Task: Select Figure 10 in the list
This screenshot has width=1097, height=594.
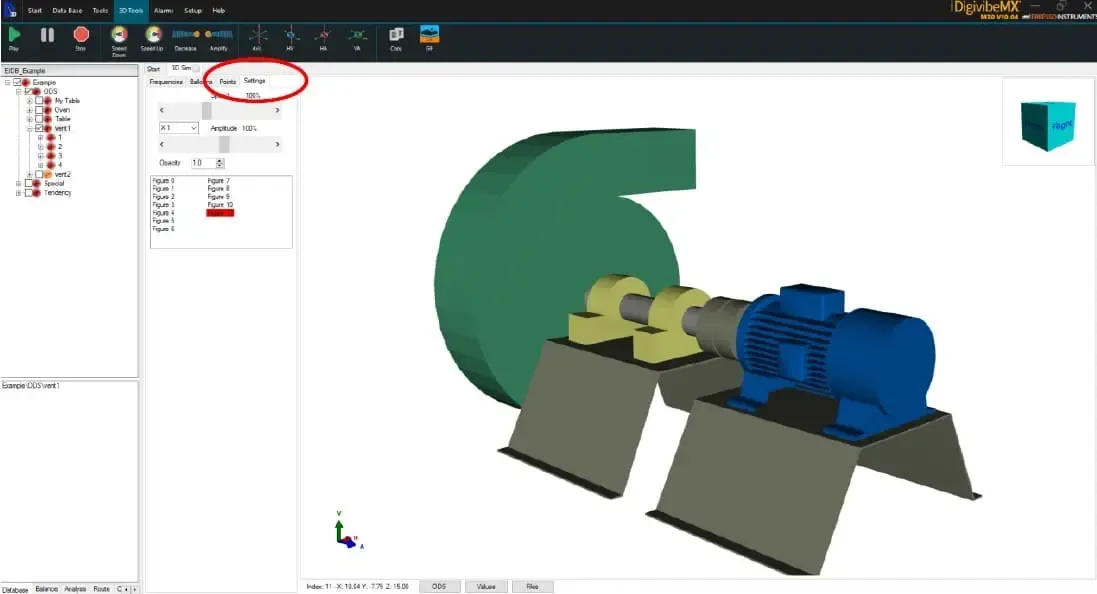Action: [220, 205]
